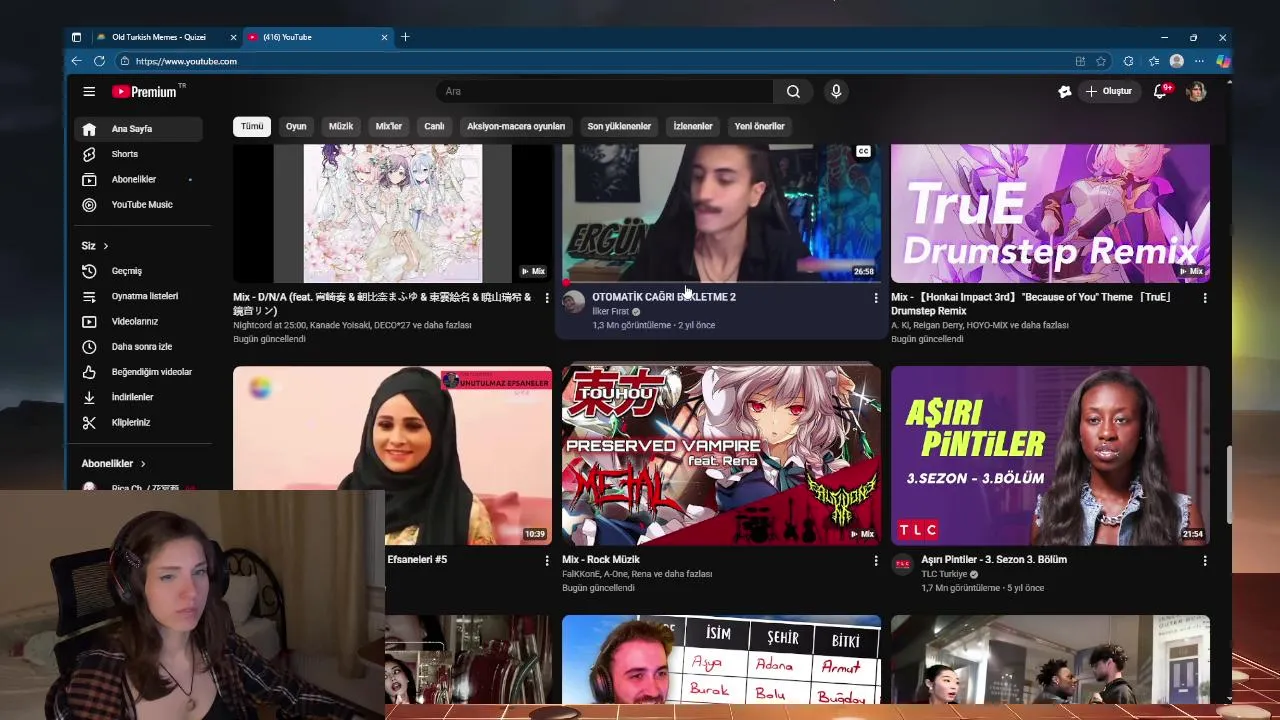Open Shorts from the sidebar
The image size is (1280, 720).
(x=138, y=154)
